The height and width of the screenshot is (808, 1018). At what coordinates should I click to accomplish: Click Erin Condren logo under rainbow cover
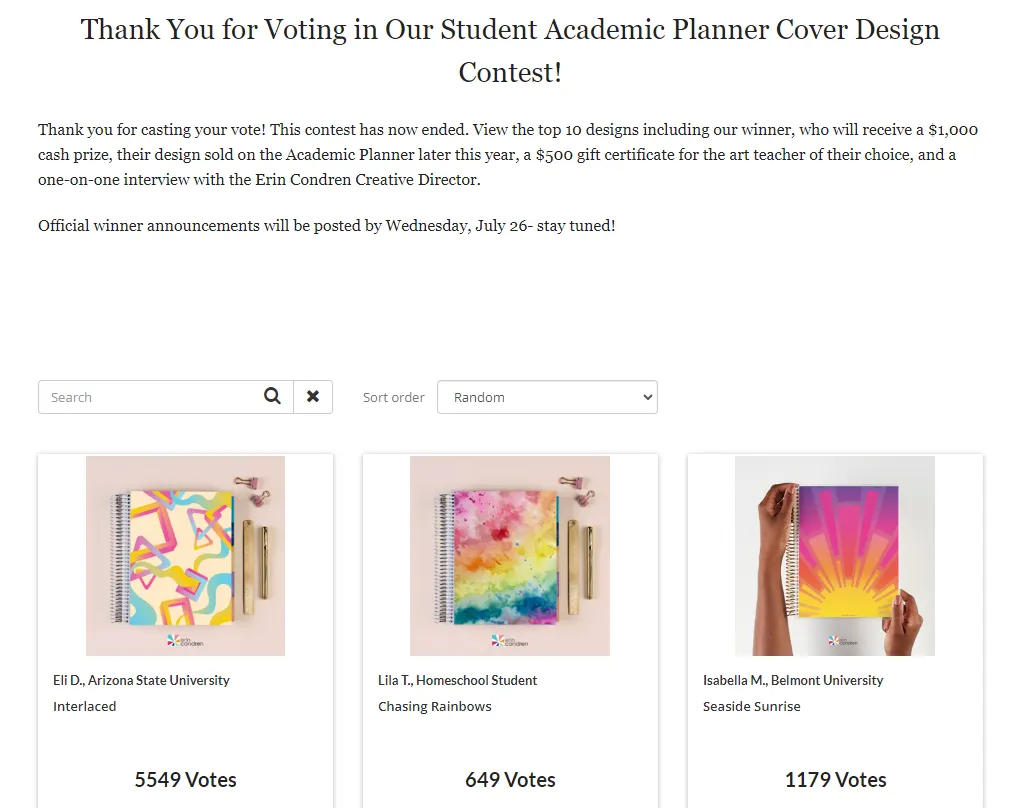(x=510, y=641)
